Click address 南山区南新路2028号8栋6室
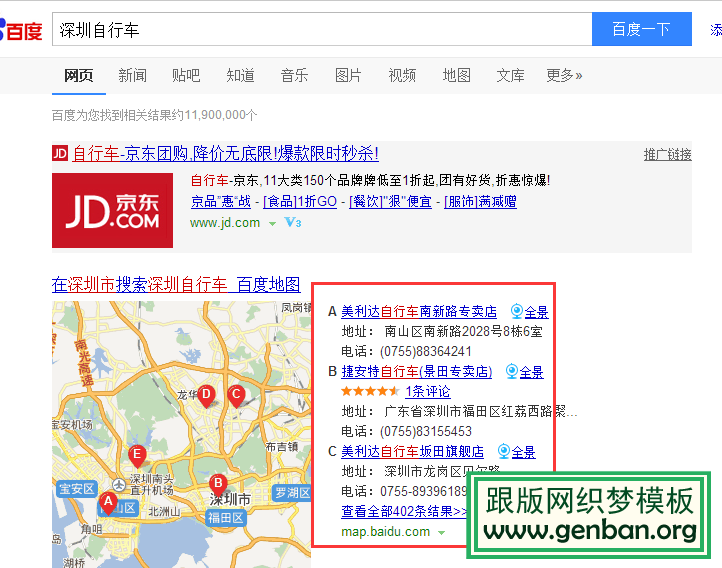The height and width of the screenshot is (568, 722). [463, 331]
